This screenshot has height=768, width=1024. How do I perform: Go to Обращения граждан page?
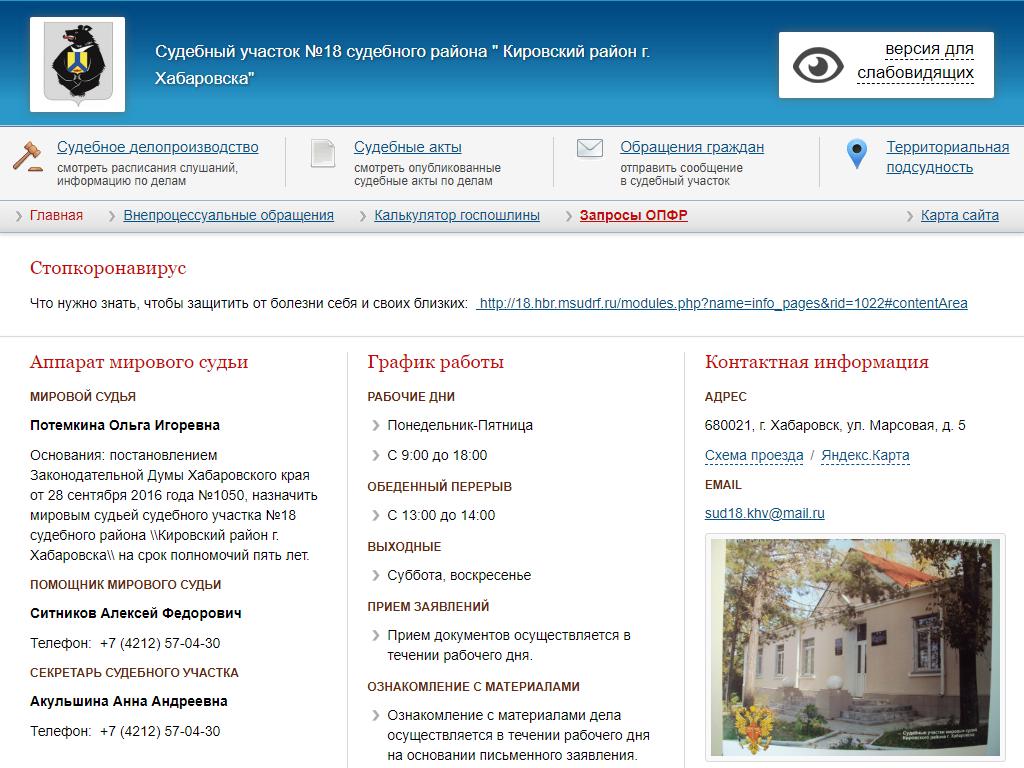691,147
